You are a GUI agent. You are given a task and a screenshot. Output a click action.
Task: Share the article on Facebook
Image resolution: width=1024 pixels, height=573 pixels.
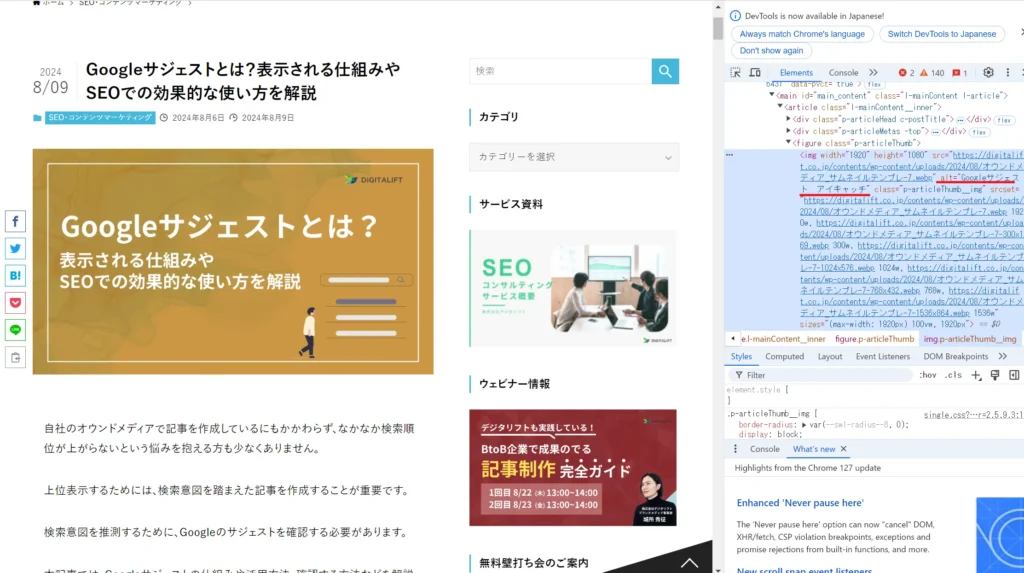pyautogui.click(x=16, y=221)
